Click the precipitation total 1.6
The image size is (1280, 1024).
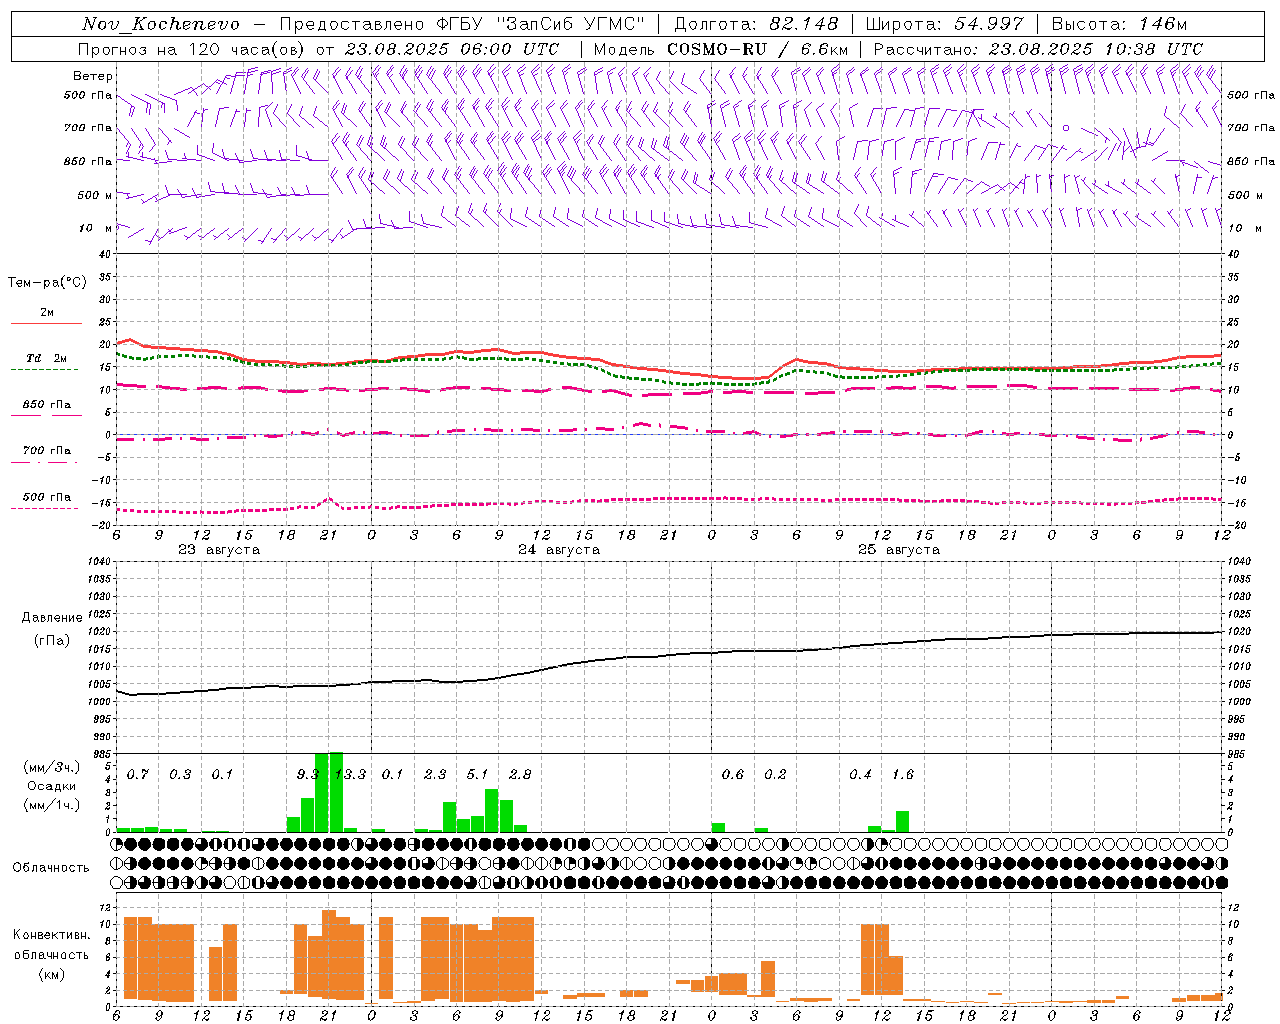click(x=903, y=774)
